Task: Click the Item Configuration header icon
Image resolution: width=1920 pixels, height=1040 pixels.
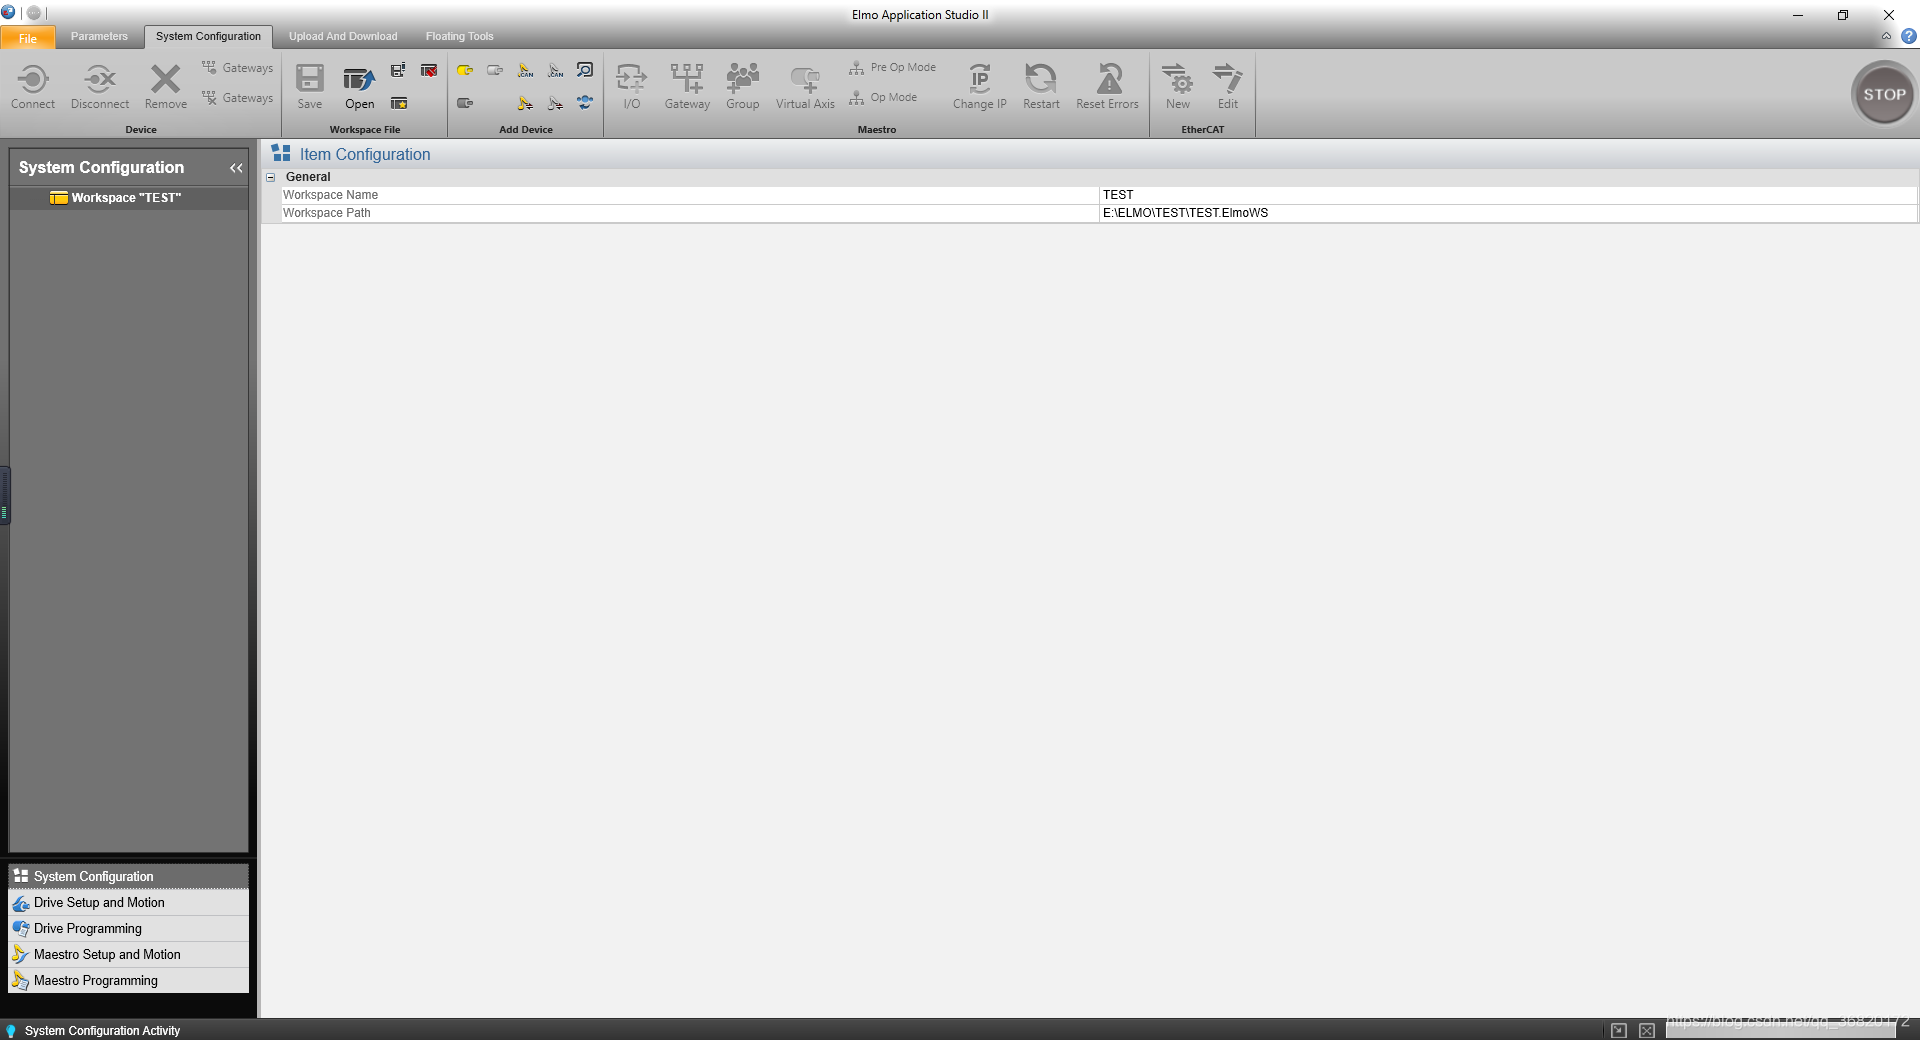Action: [x=281, y=153]
